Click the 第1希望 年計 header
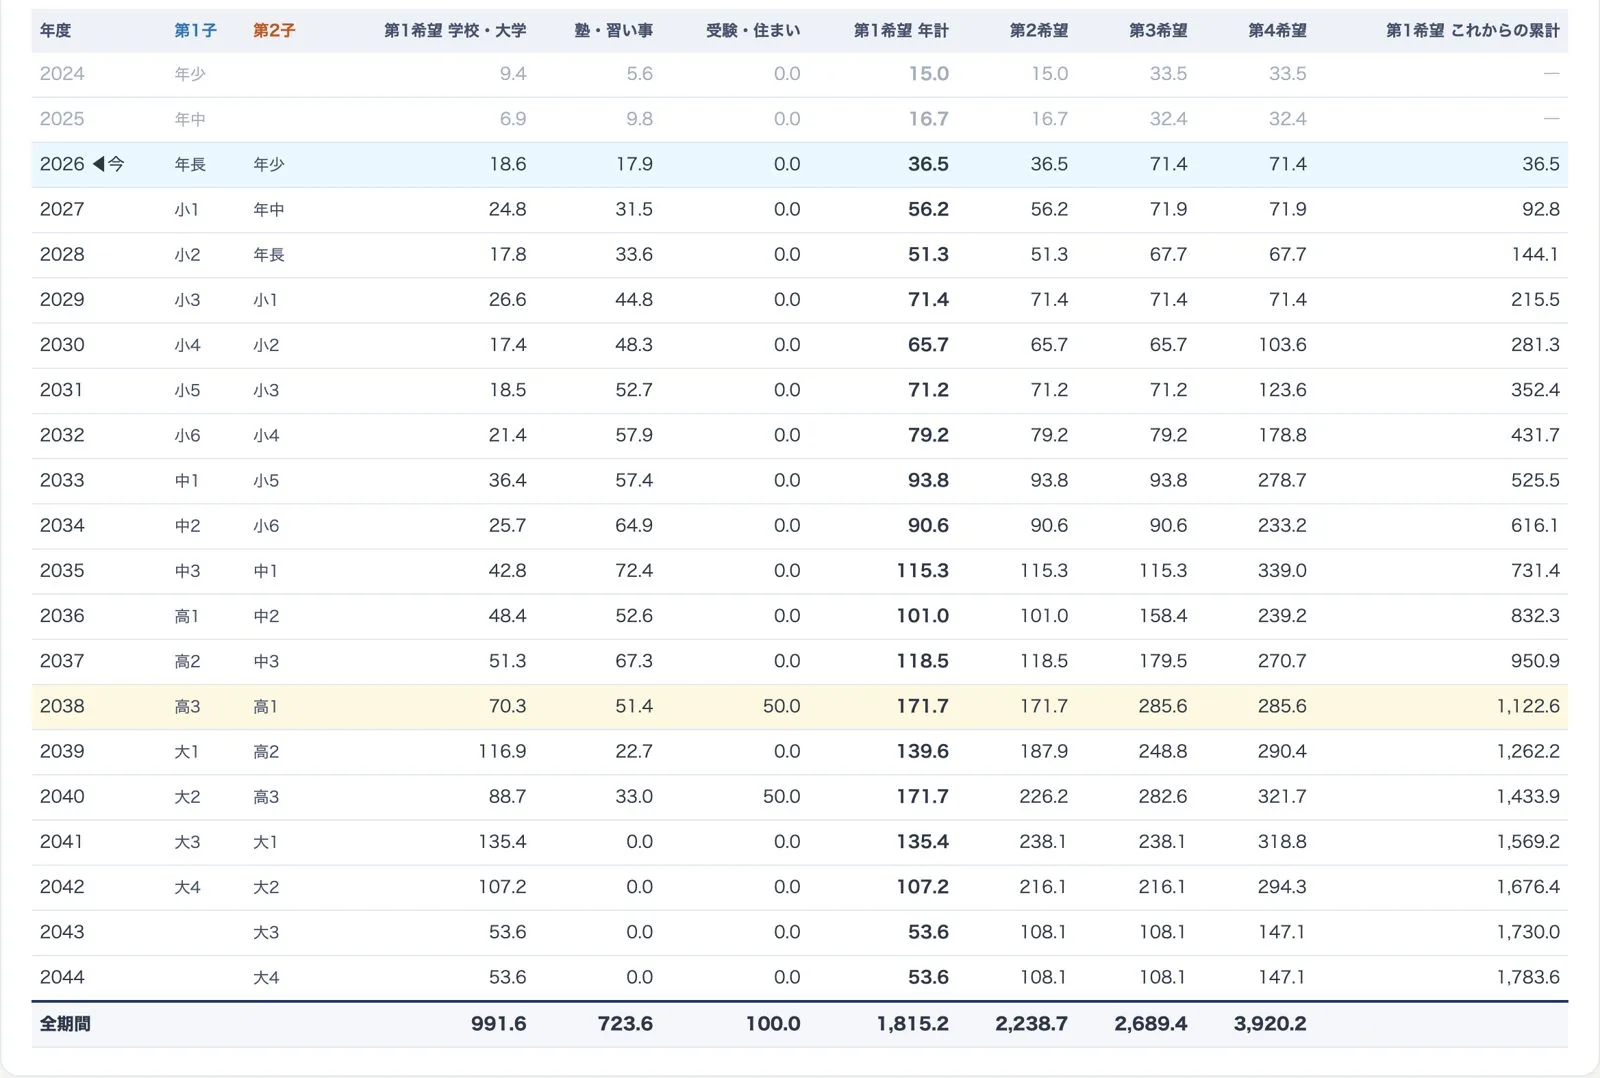This screenshot has height=1078, width=1600. tap(901, 31)
